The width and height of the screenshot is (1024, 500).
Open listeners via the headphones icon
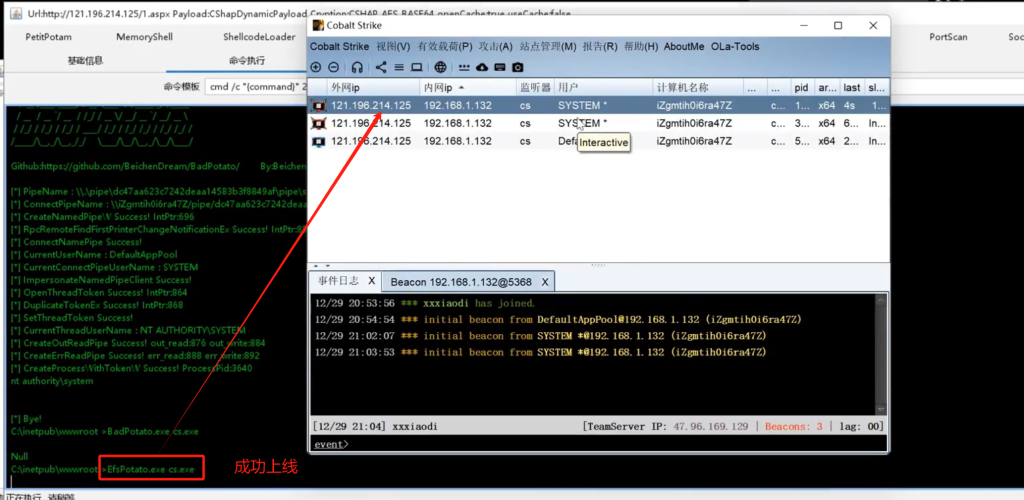click(x=357, y=67)
